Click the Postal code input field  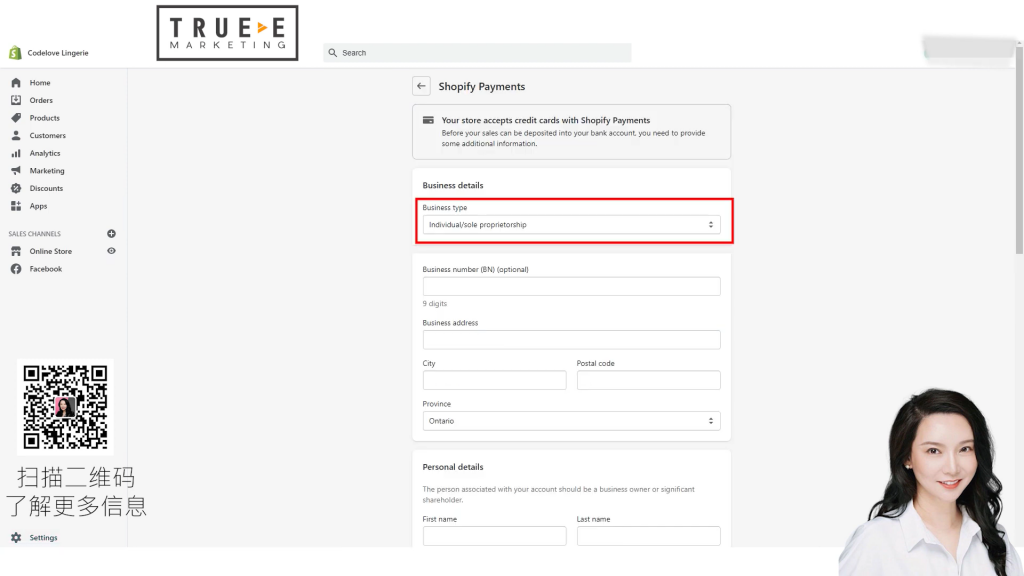648,380
